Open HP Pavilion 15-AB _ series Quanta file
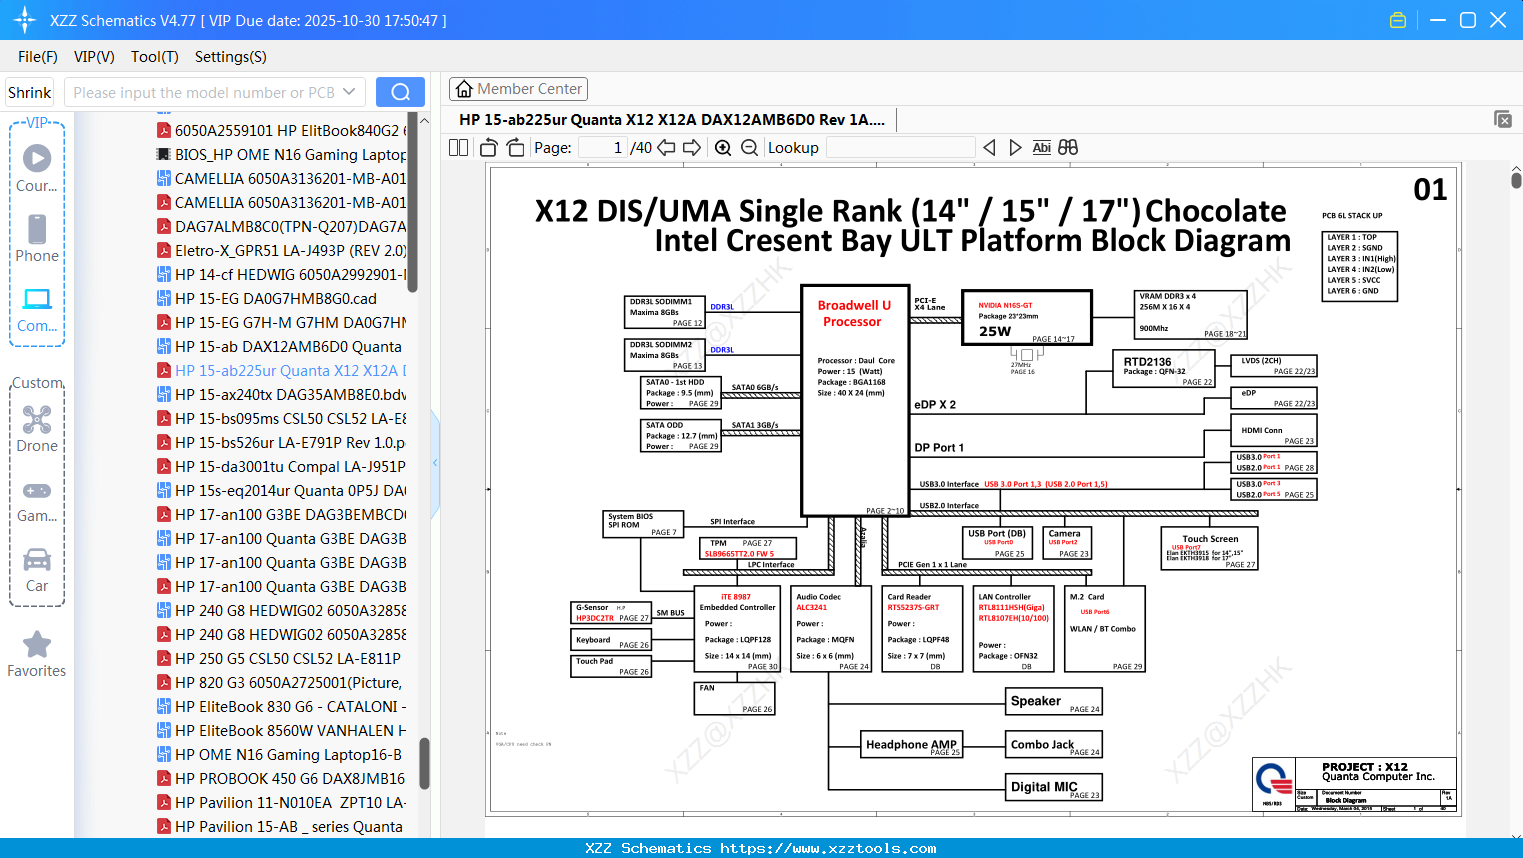The image size is (1523, 858). pyautogui.click(x=280, y=827)
